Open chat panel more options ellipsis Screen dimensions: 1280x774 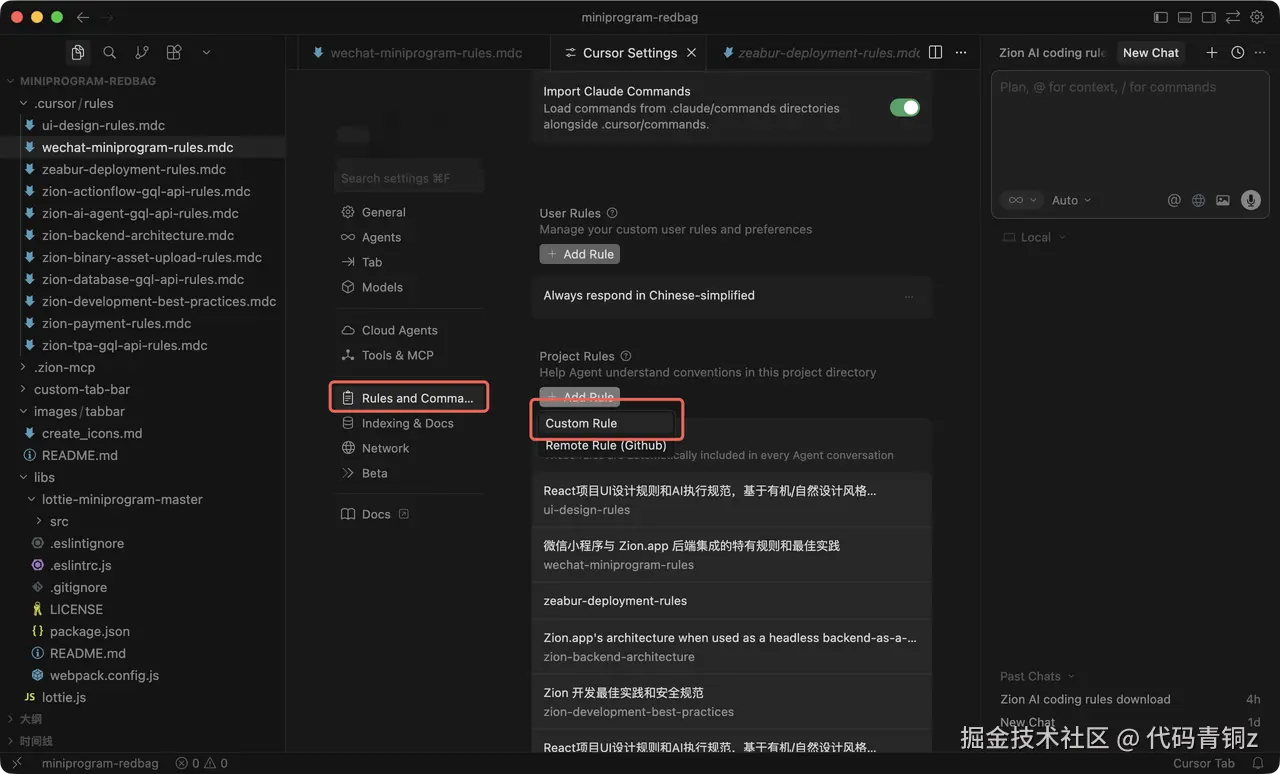(1261, 53)
